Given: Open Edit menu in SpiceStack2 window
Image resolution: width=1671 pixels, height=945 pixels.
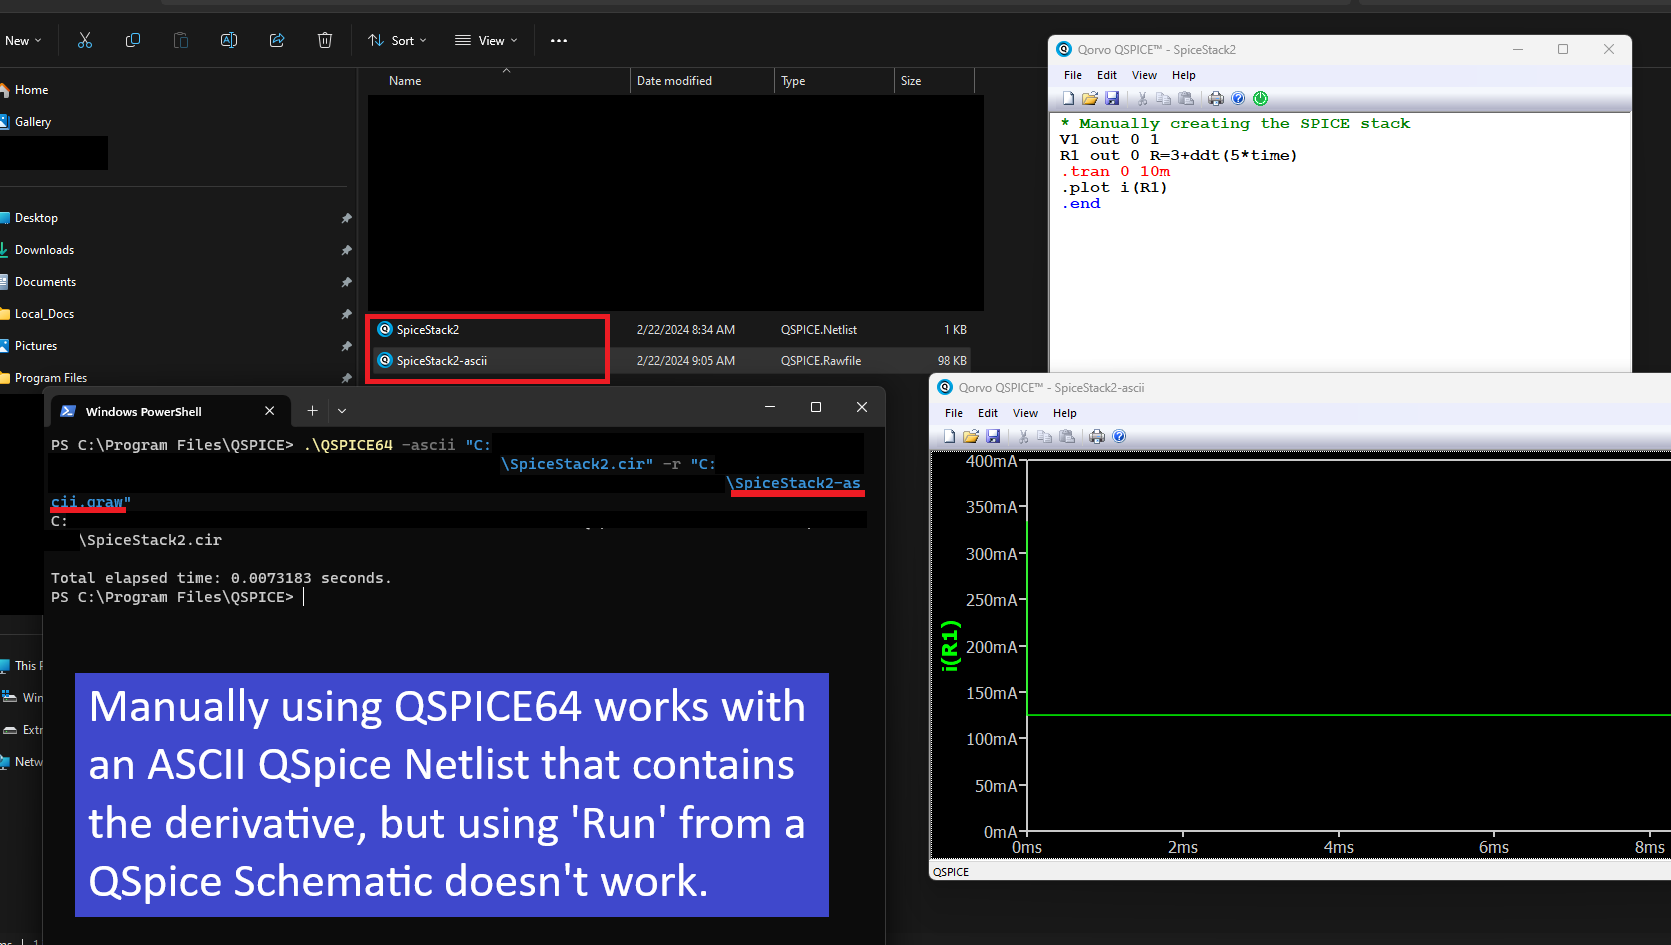Looking at the screenshot, I should (1107, 75).
